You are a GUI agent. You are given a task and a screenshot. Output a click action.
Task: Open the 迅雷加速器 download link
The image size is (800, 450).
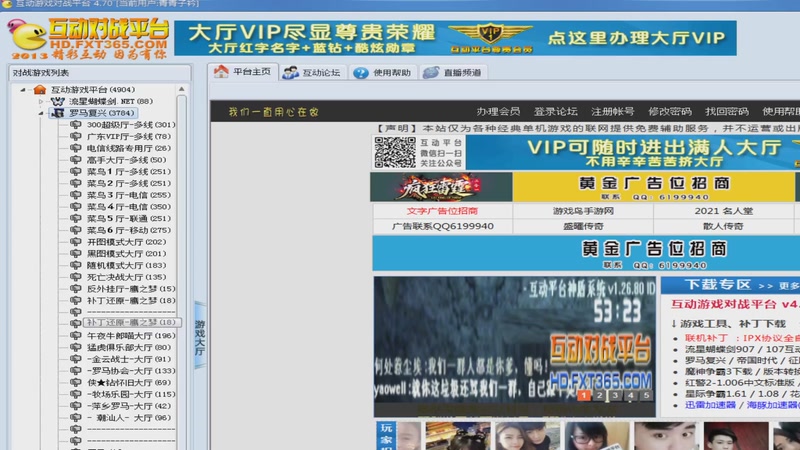[710, 405]
